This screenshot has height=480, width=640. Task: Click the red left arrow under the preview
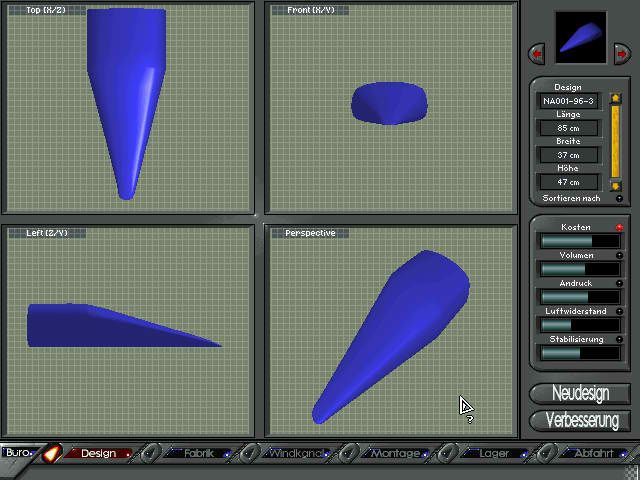537,52
